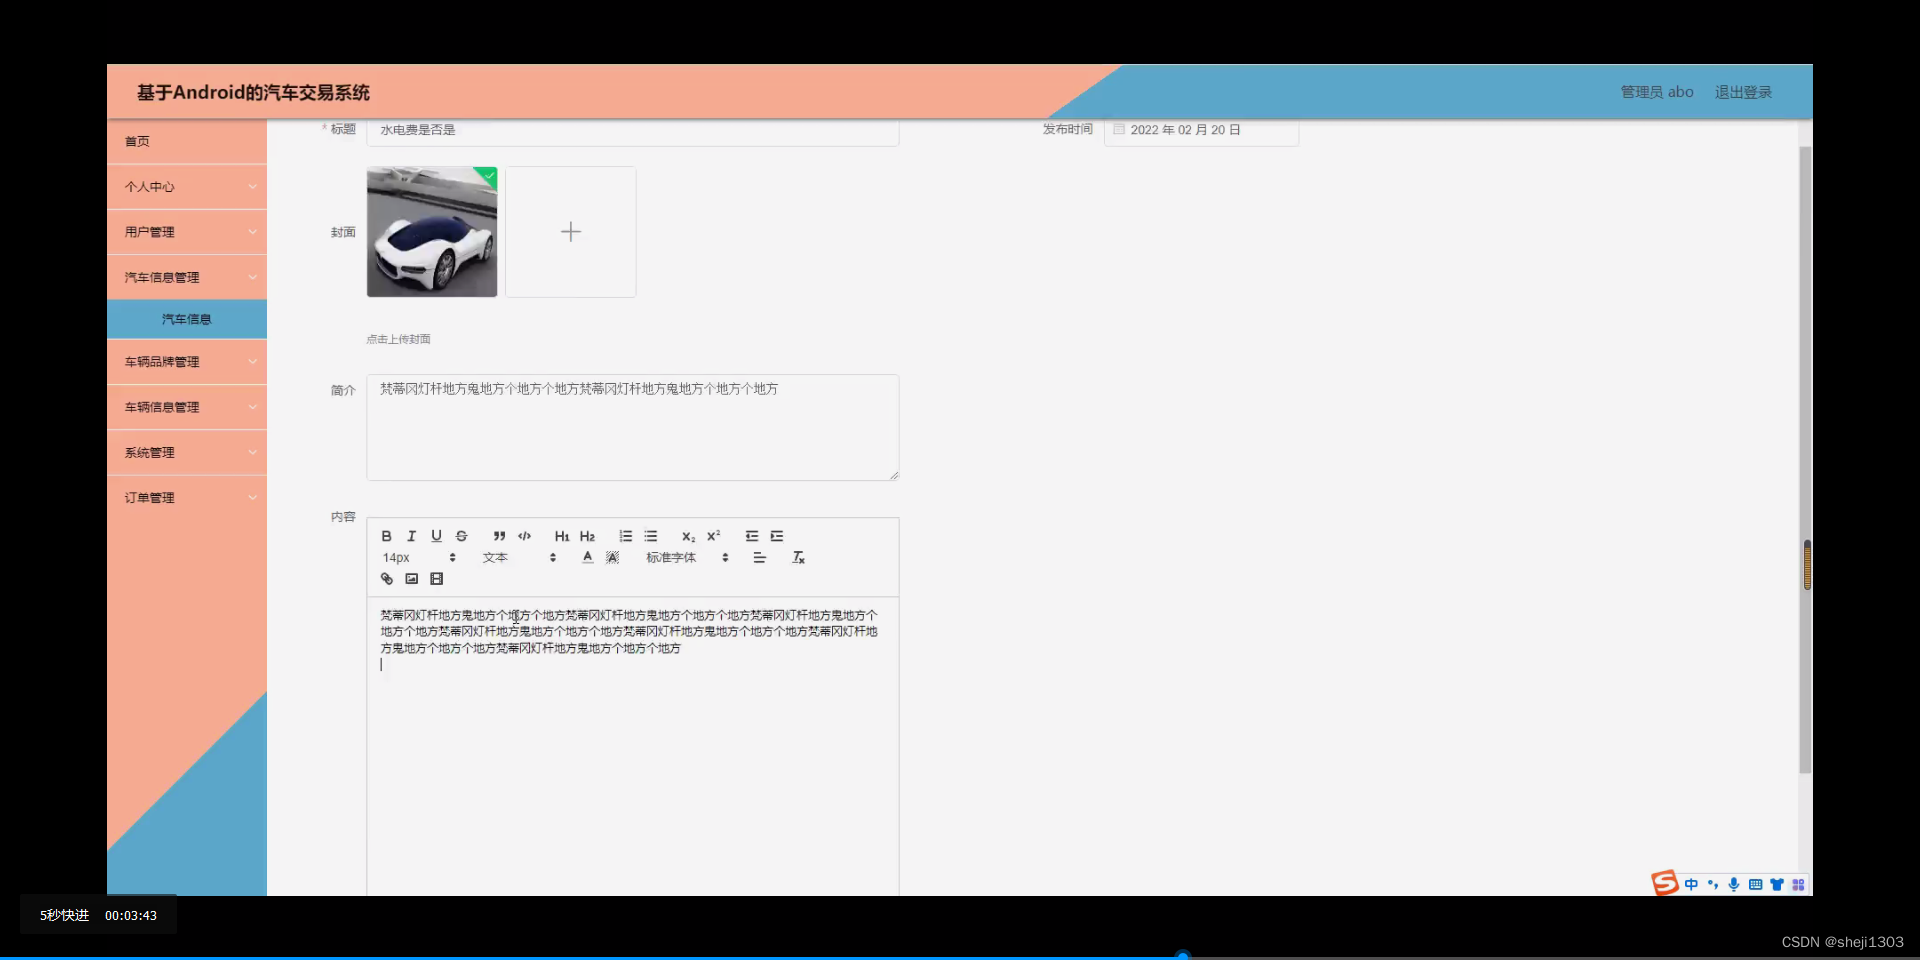Select 汽车信息 in the sidebar
The width and height of the screenshot is (1920, 960).
186,319
